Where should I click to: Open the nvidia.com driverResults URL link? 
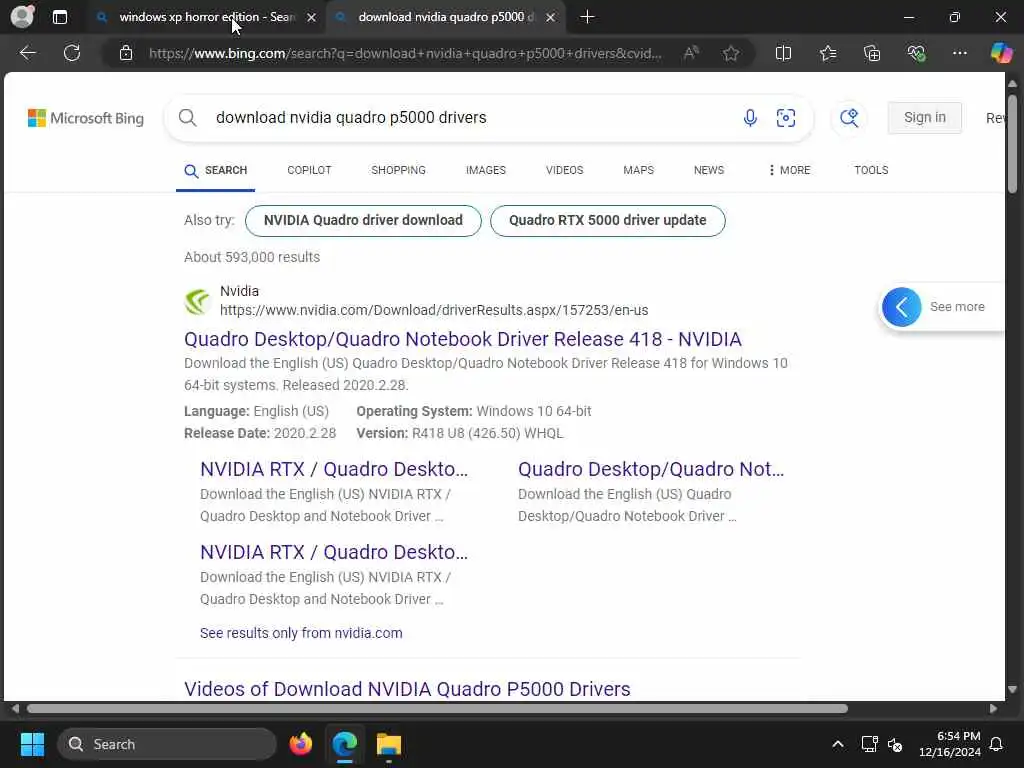click(434, 310)
